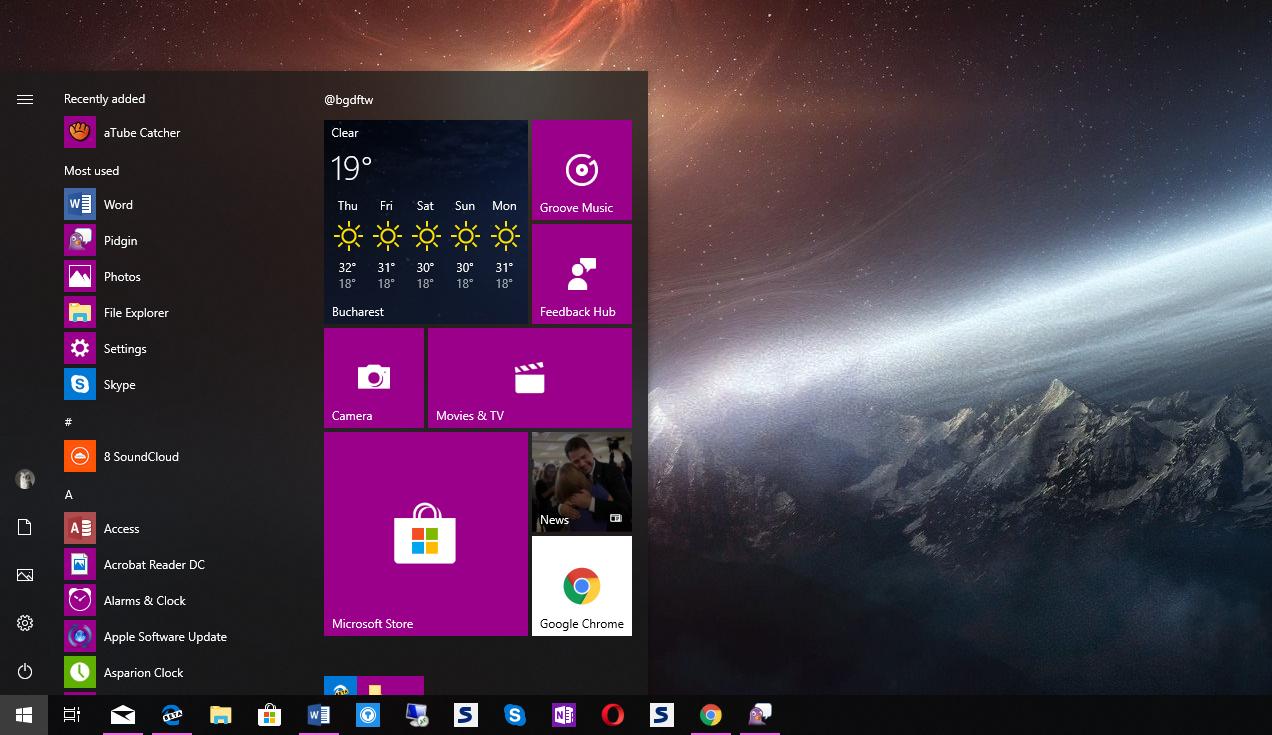Launch the Camera tile
The height and width of the screenshot is (735, 1272).
(x=373, y=378)
